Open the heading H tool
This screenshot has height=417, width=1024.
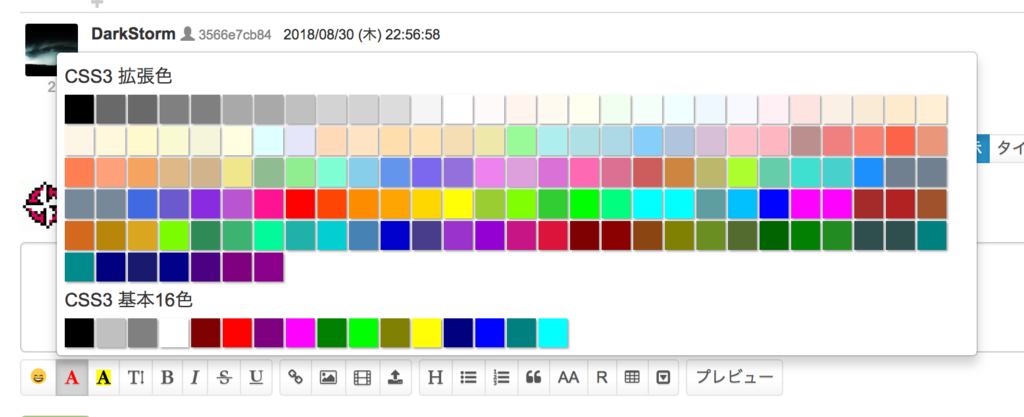point(435,378)
